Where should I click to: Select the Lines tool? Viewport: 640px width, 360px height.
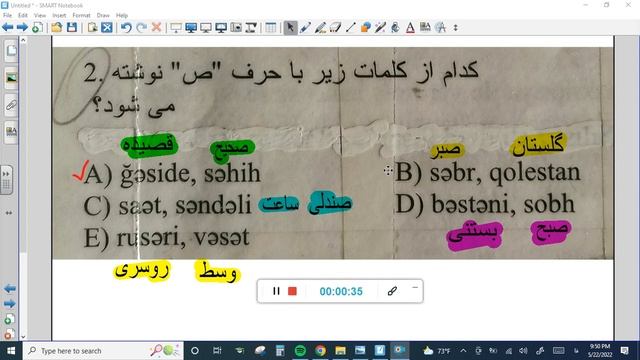click(350, 27)
